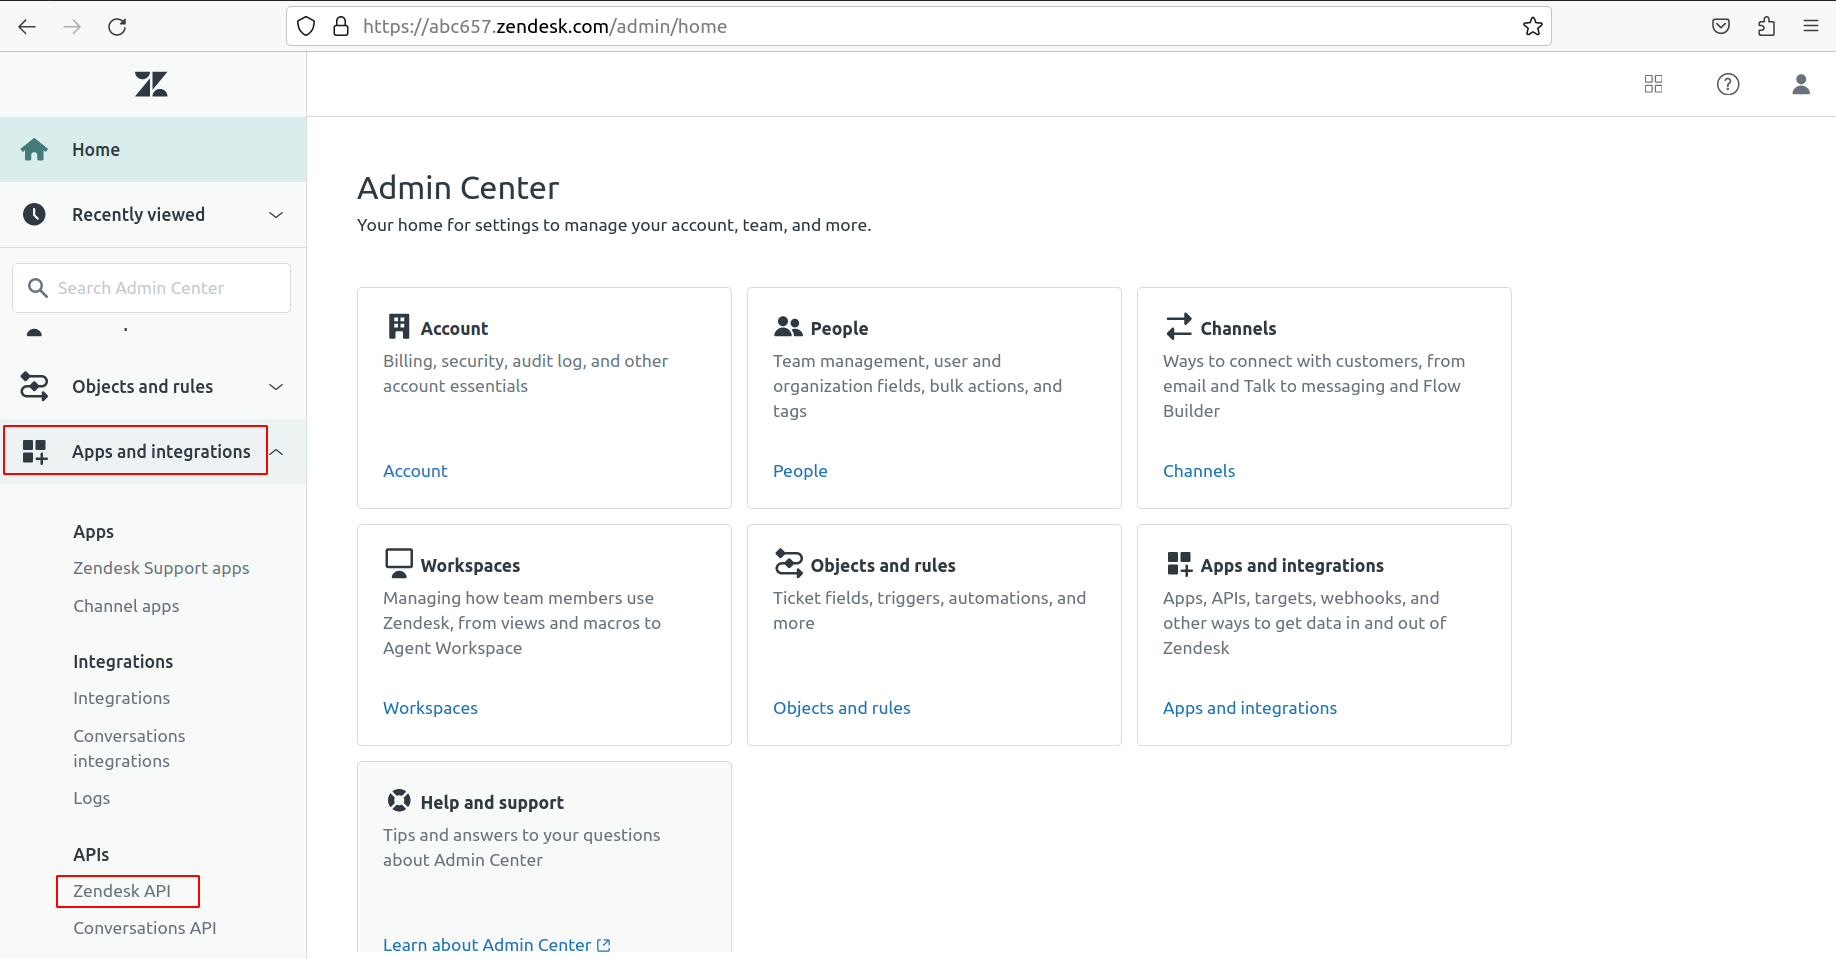Open Zendesk API in the sidebar
This screenshot has height=959, width=1836.
[x=122, y=891]
